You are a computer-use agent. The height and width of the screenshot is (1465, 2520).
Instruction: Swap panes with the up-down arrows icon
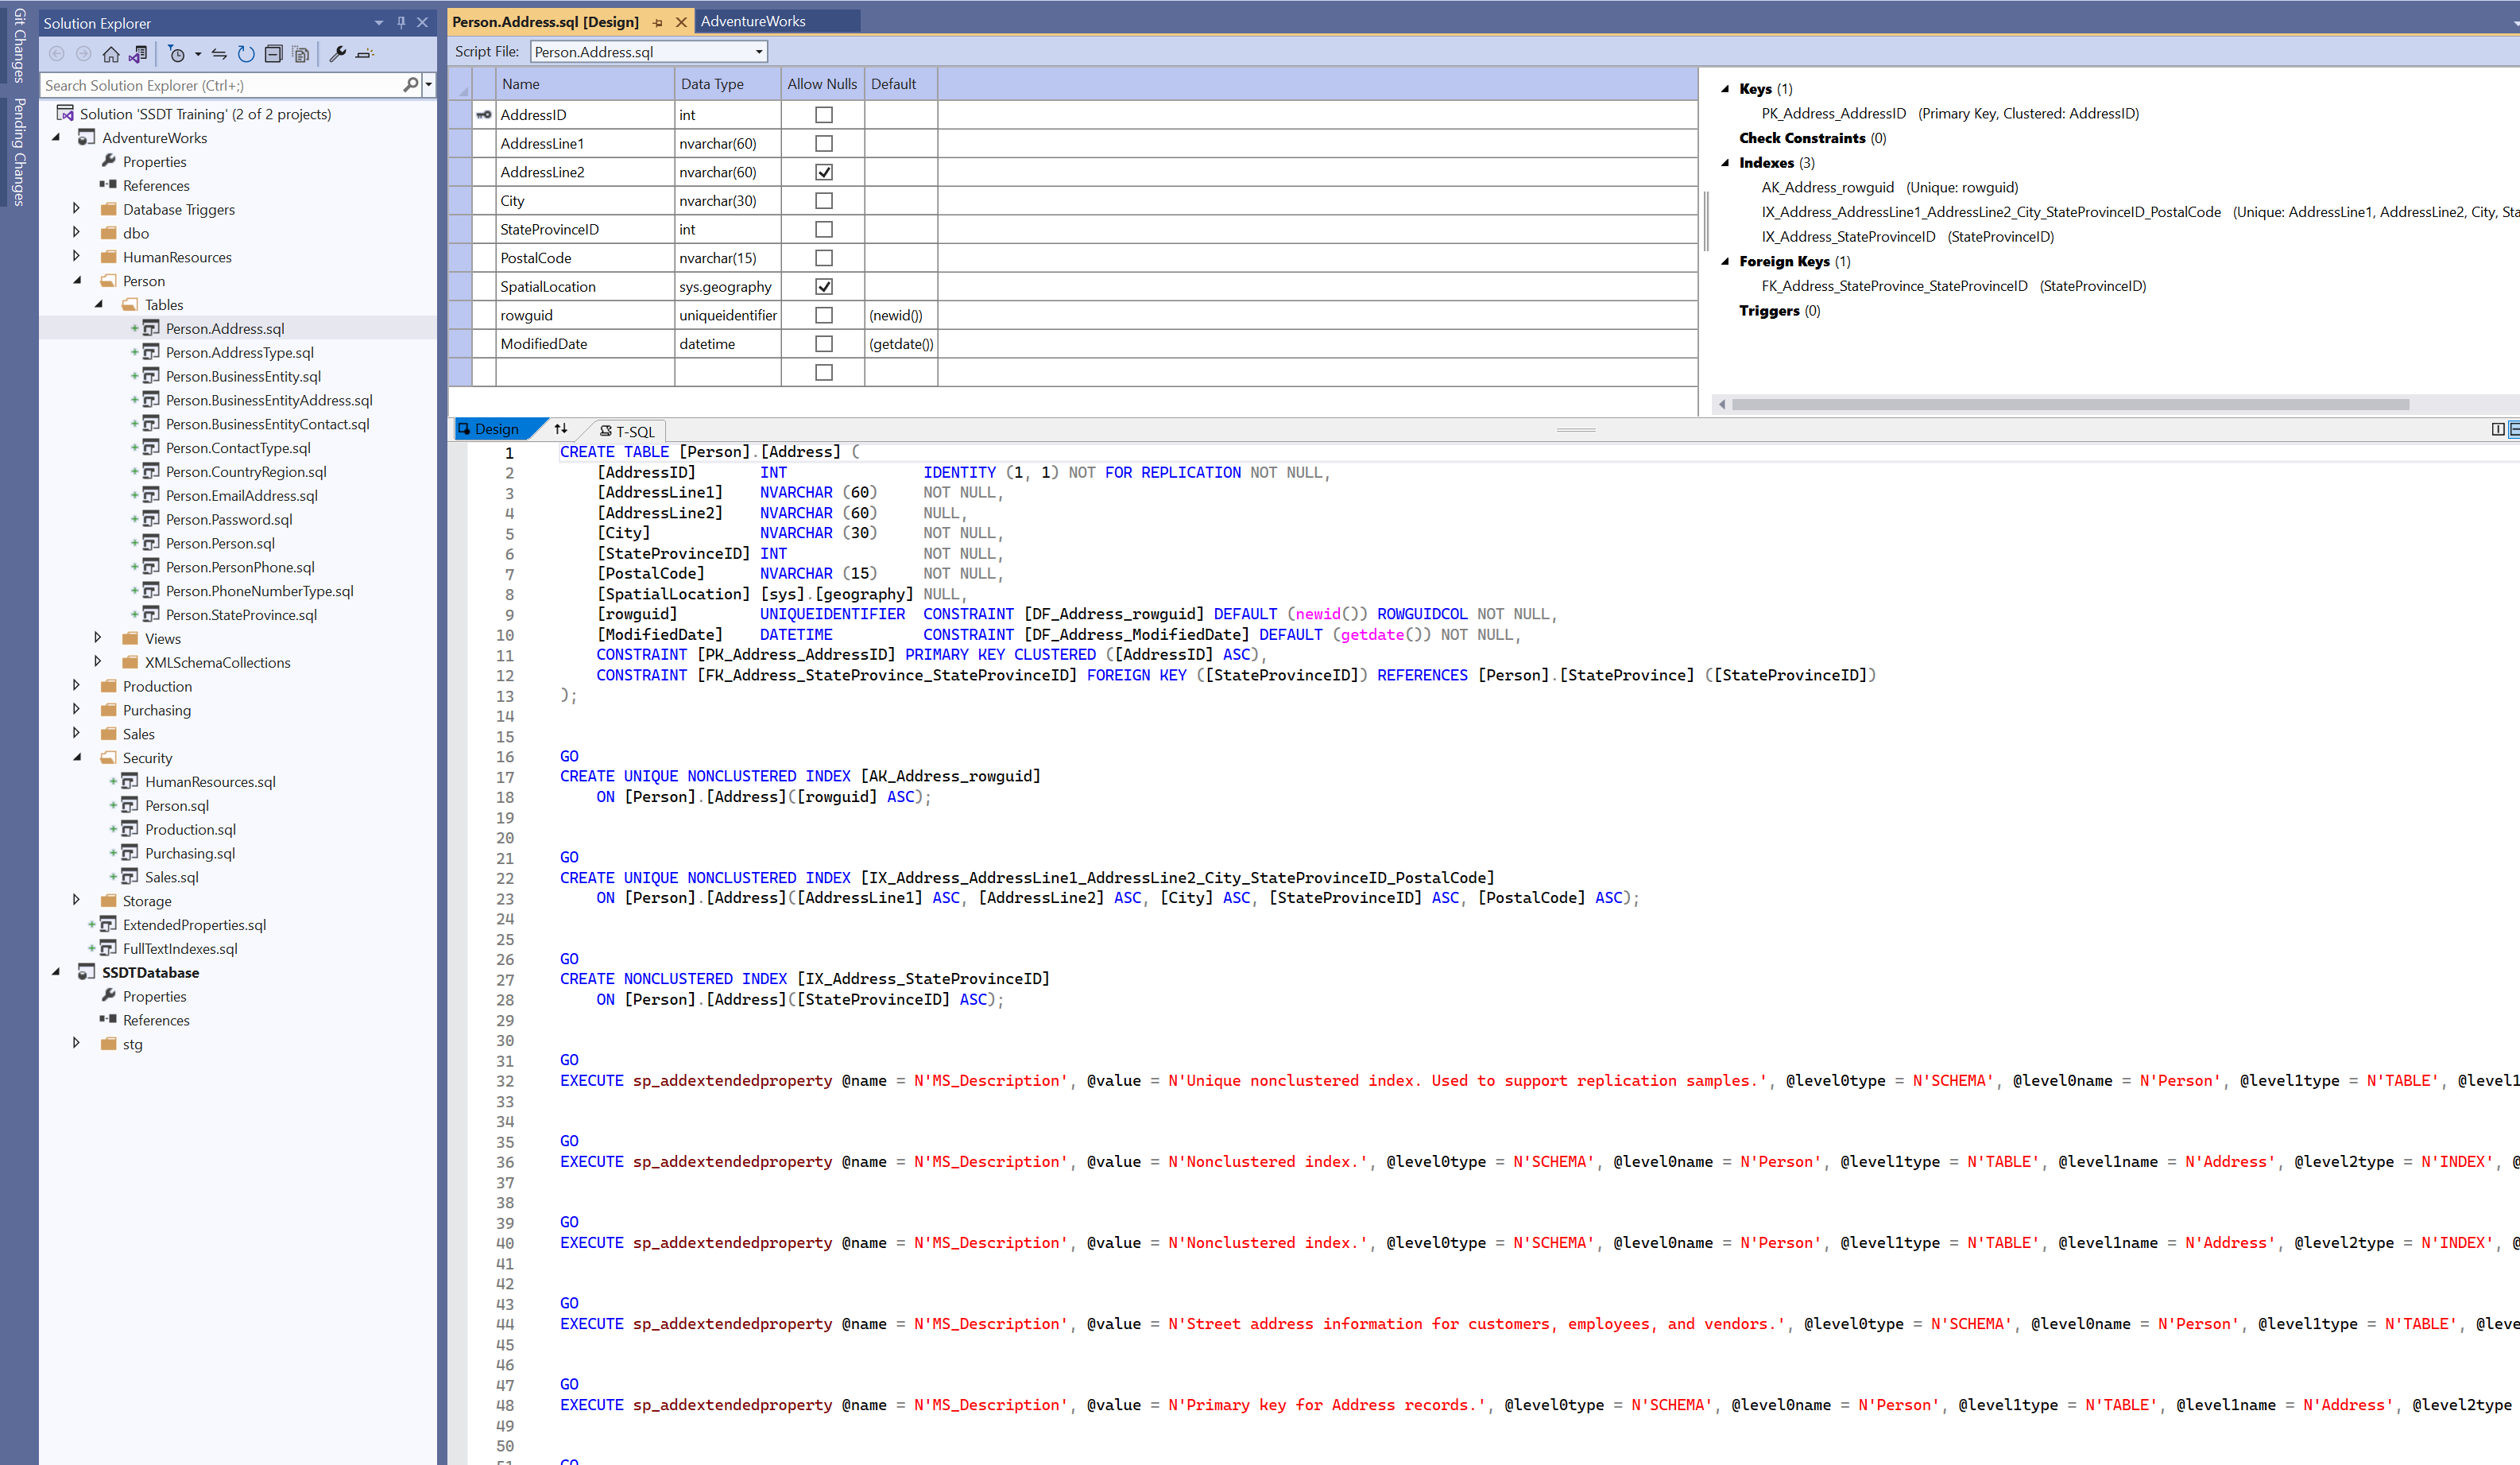[561, 429]
